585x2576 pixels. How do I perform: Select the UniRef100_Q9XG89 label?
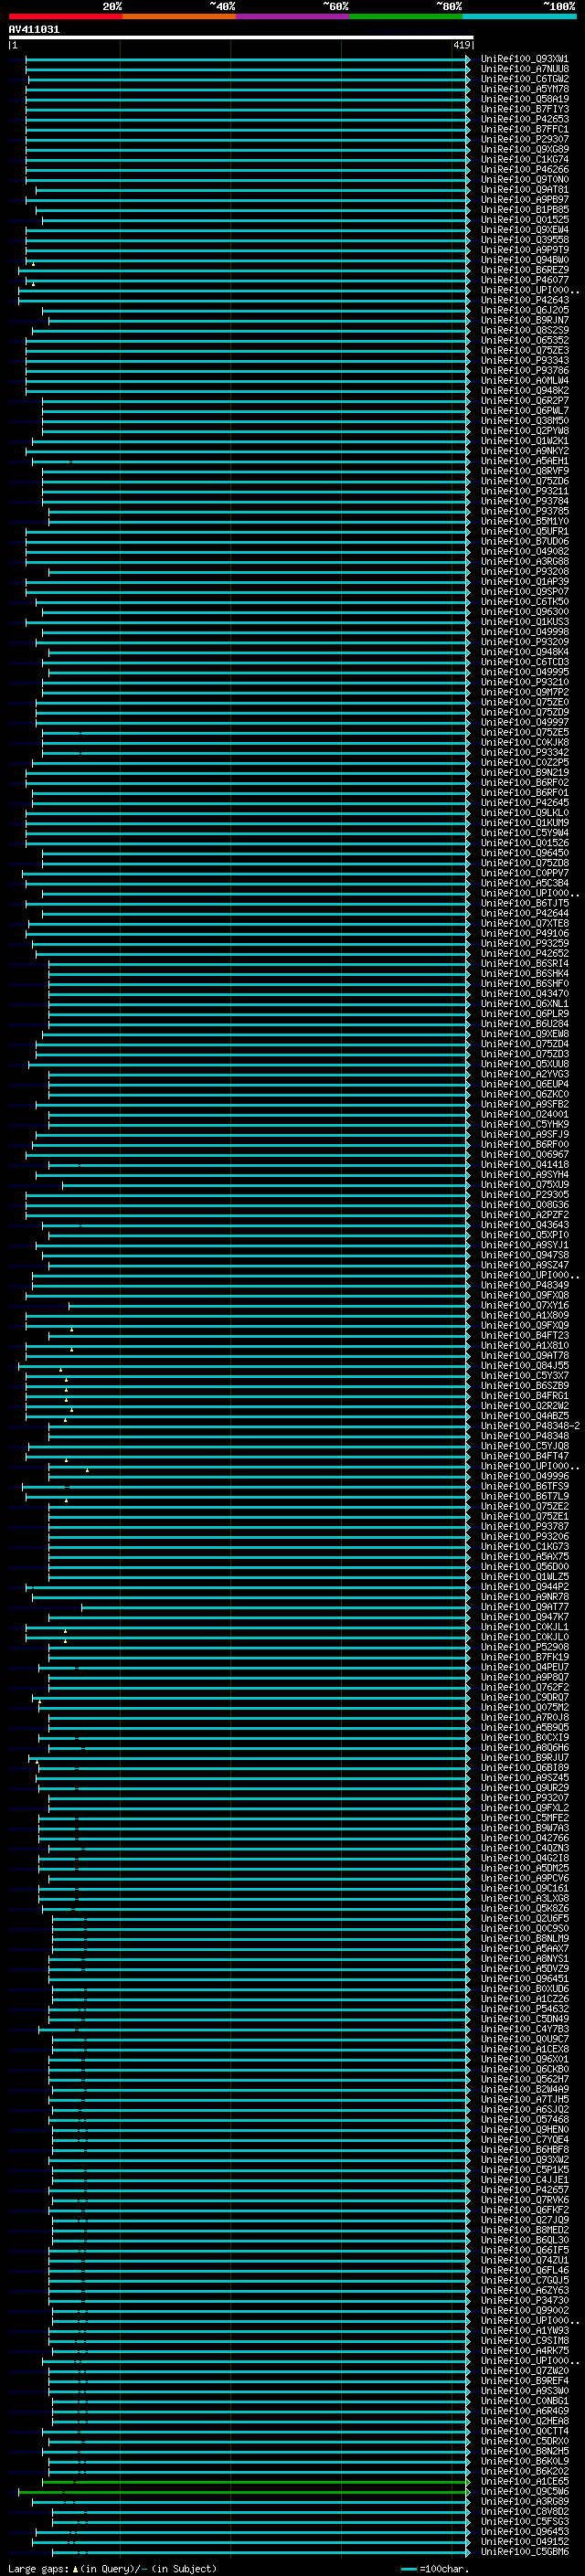coord(525,149)
